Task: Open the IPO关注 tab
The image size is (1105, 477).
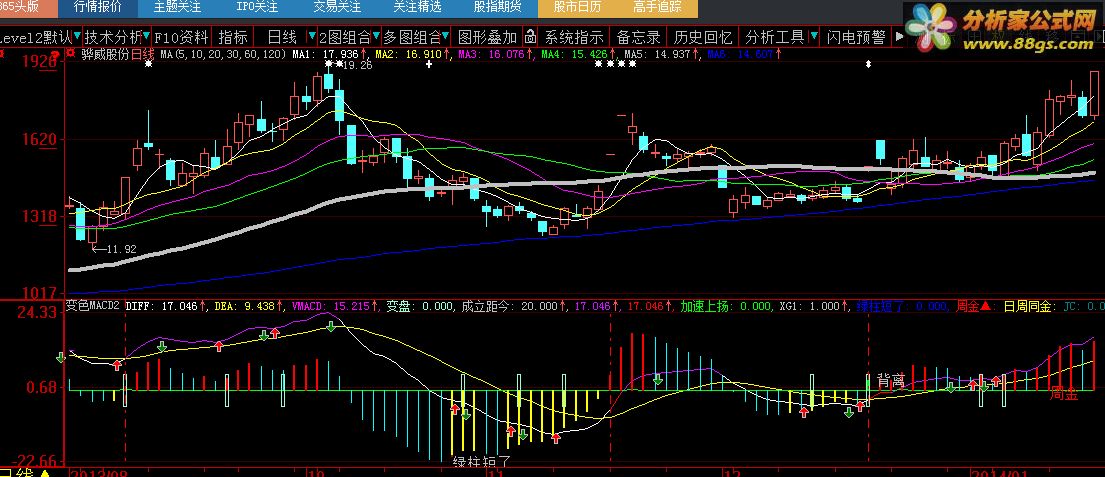Action: [x=257, y=8]
